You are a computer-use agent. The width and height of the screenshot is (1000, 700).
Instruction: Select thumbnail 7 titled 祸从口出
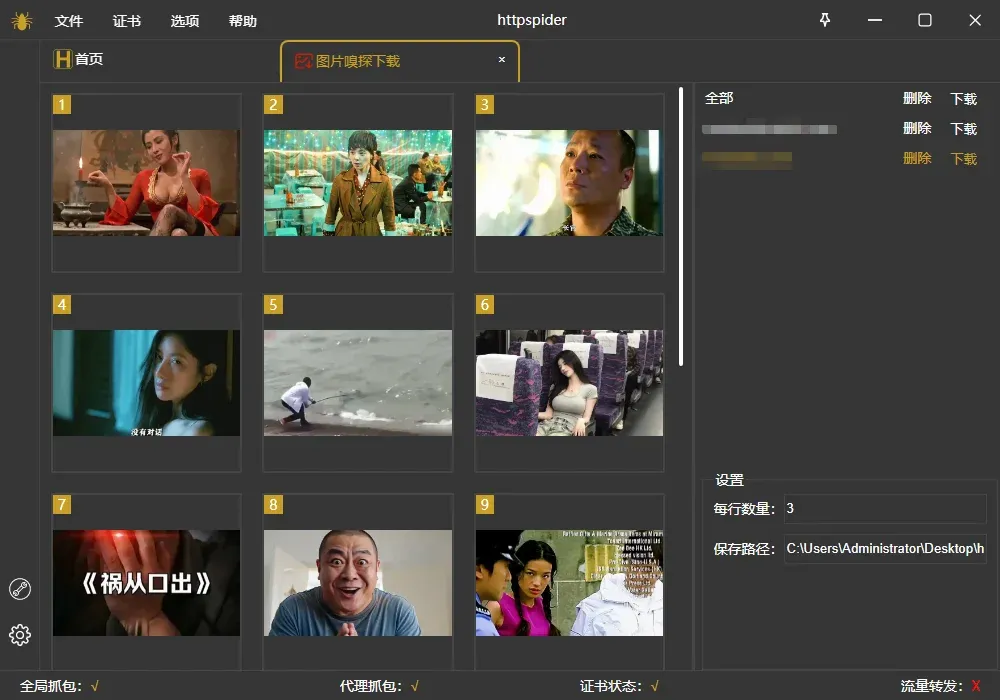click(147, 583)
